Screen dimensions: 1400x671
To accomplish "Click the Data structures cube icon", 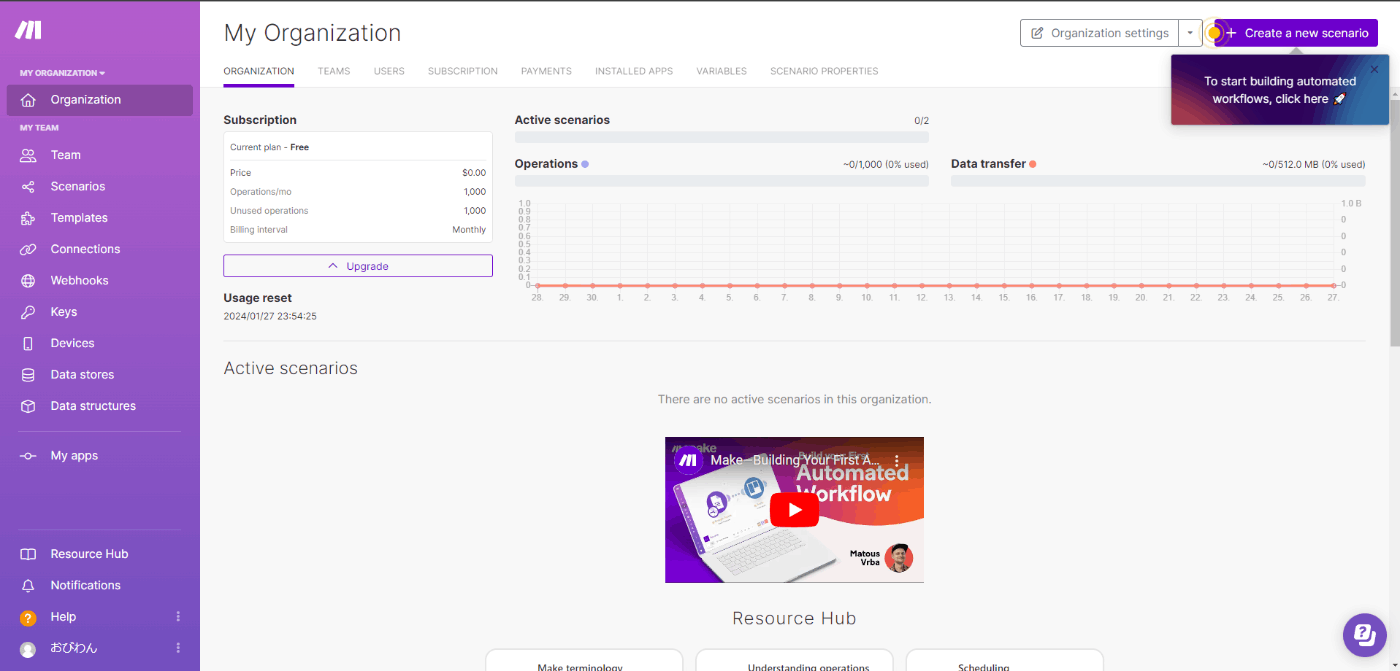I will 28,406.
